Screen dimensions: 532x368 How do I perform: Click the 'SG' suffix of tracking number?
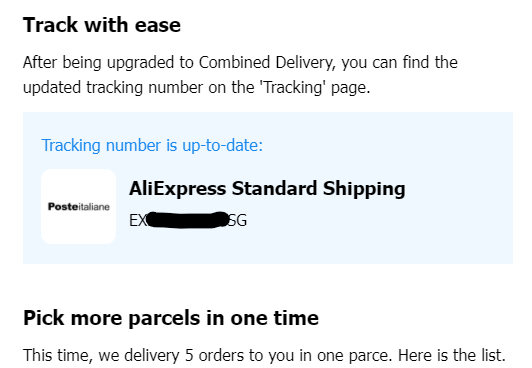pyautogui.click(x=238, y=220)
